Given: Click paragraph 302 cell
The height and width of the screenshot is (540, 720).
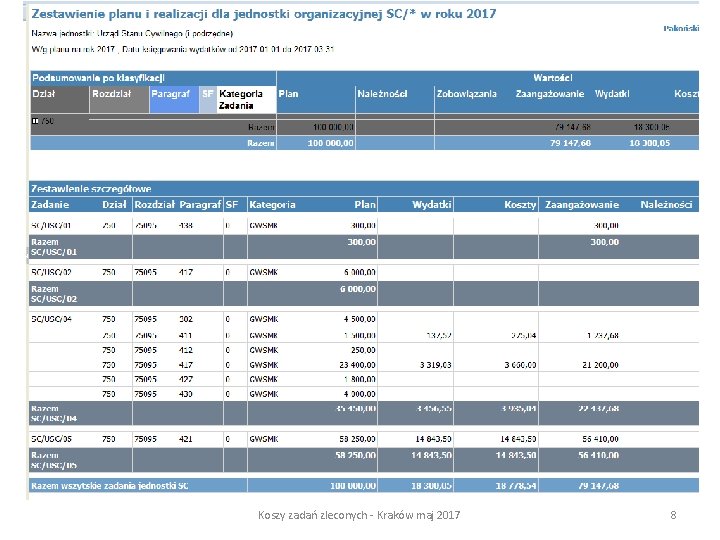Looking at the screenshot, I should (x=186, y=319).
